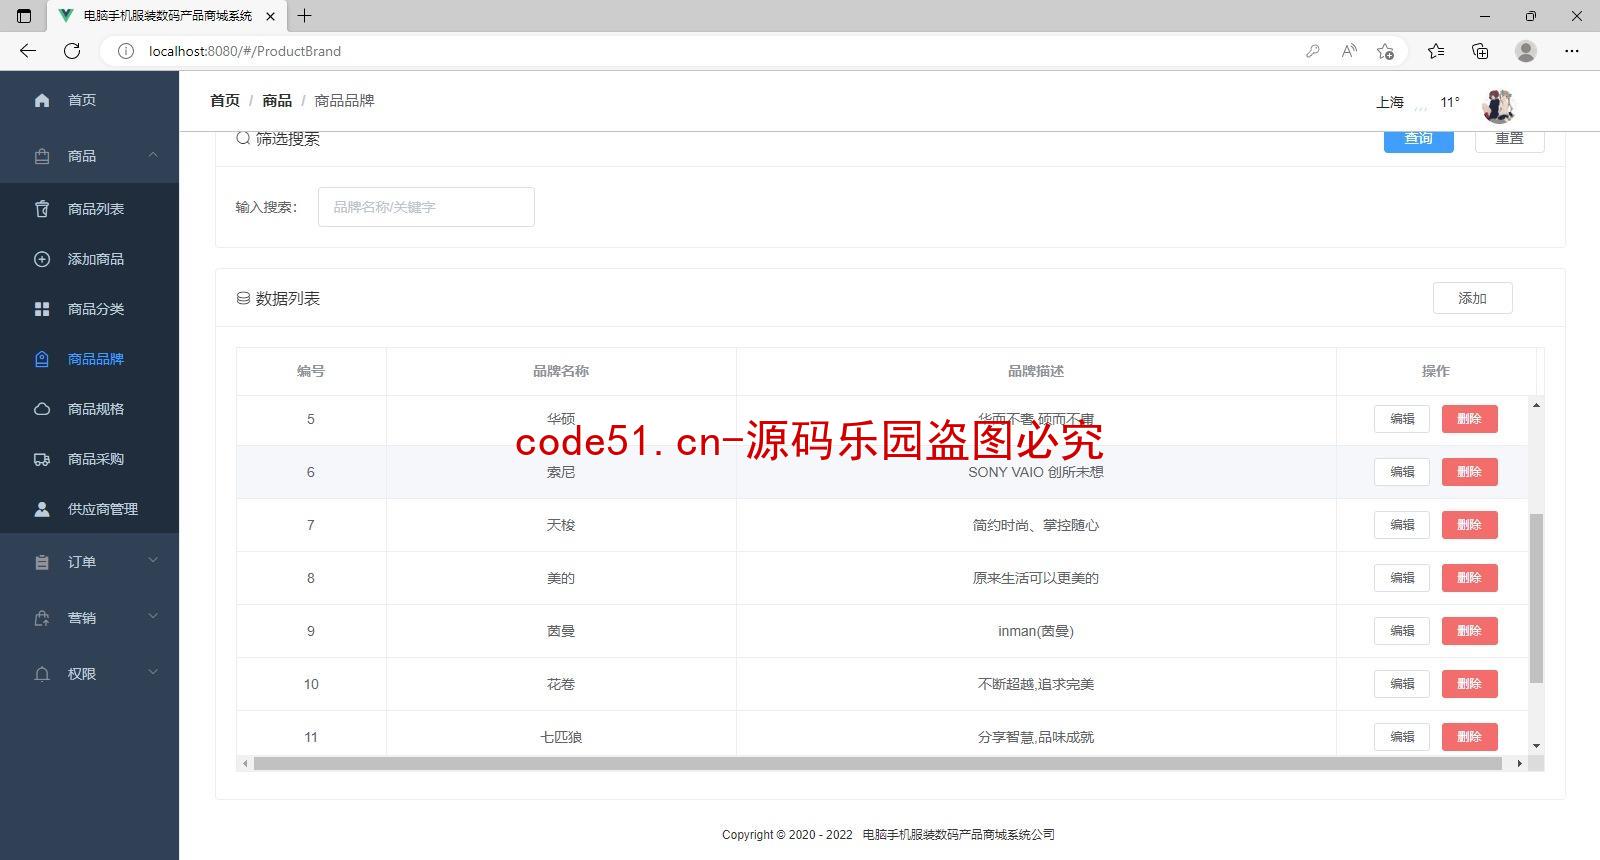Open the 添加商品 menu item
The height and width of the screenshot is (860, 1600).
(89, 259)
